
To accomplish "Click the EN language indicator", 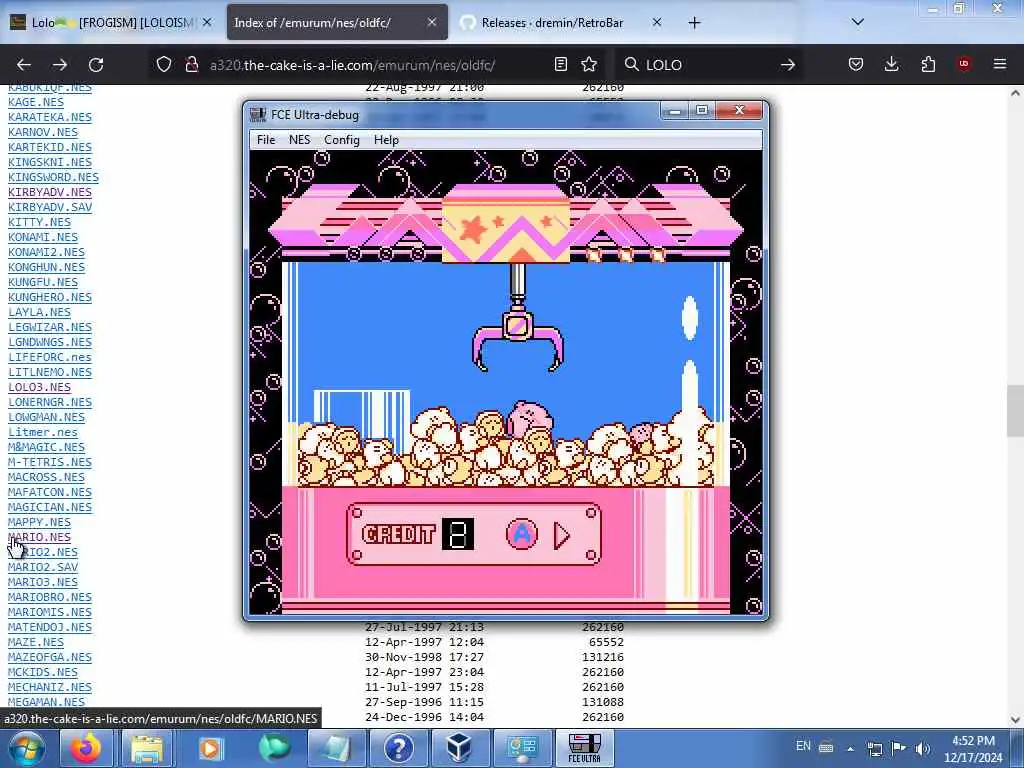I will [x=803, y=746].
